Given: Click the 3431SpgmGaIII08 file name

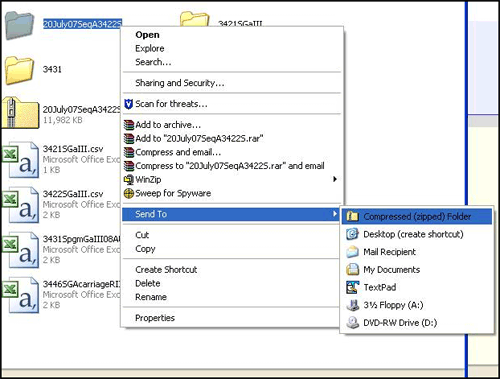Looking at the screenshot, I should pyautogui.click(x=81, y=239).
